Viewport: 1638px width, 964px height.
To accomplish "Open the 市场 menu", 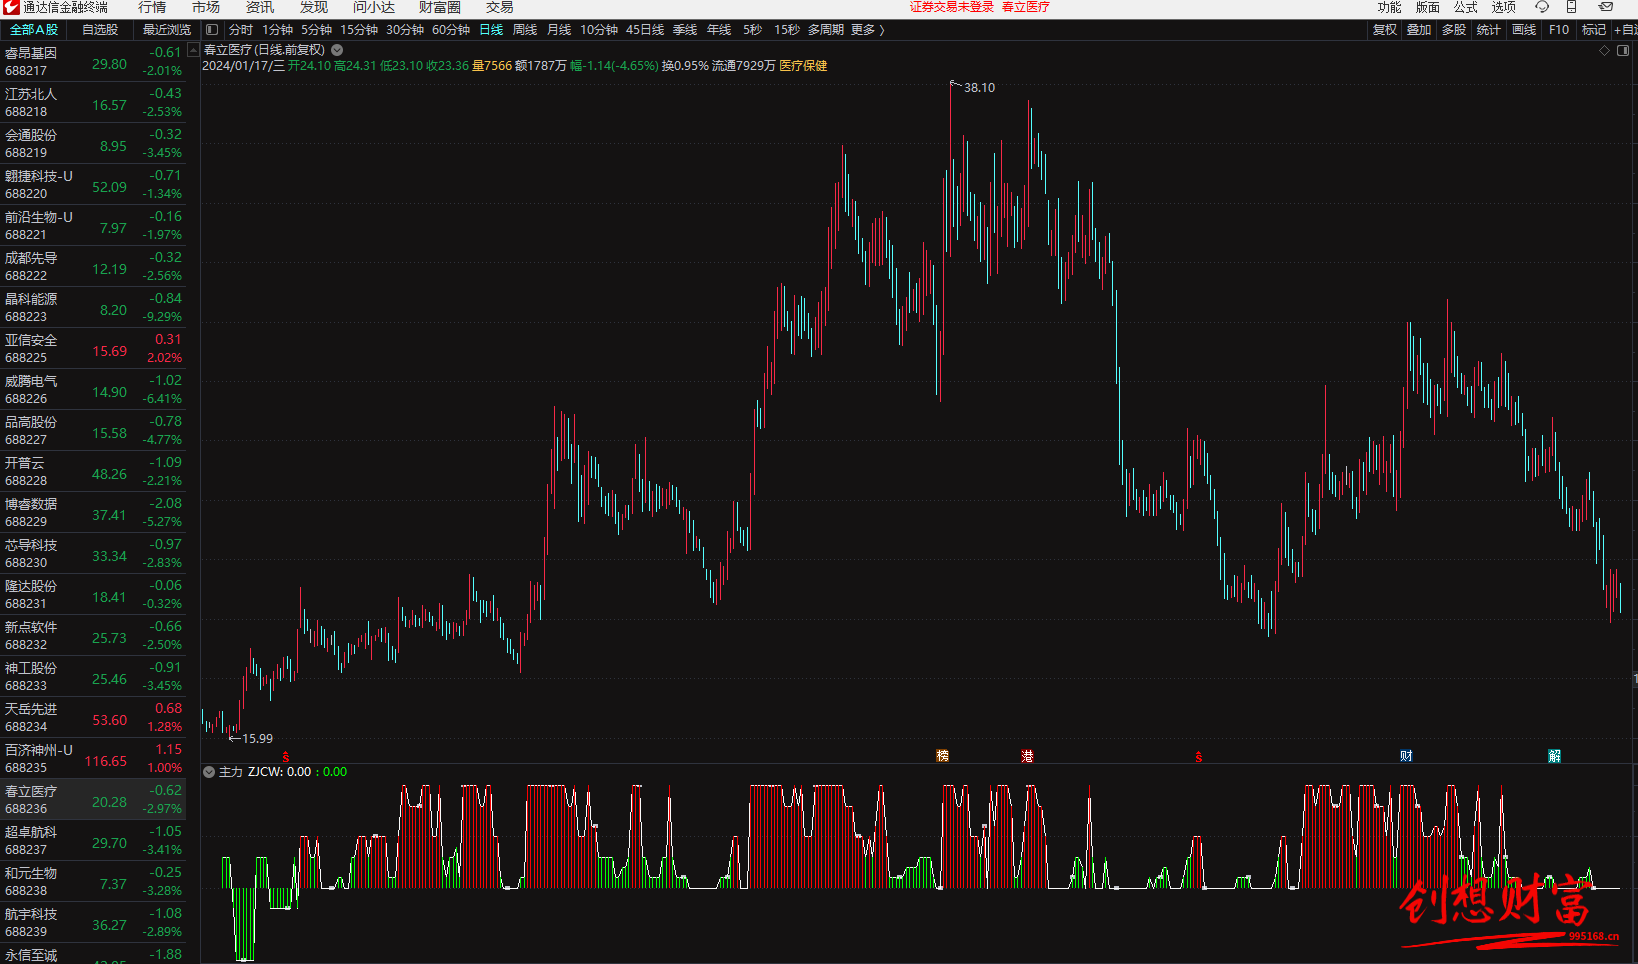I will [x=206, y=7].
